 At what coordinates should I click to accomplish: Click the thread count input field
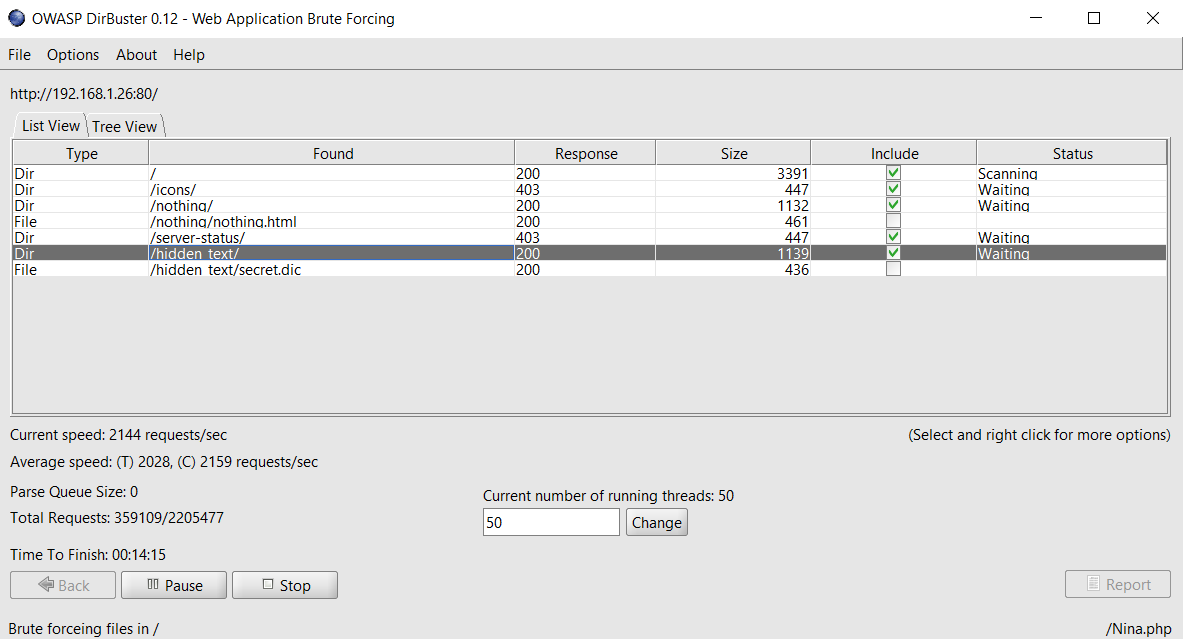(551, 522)
